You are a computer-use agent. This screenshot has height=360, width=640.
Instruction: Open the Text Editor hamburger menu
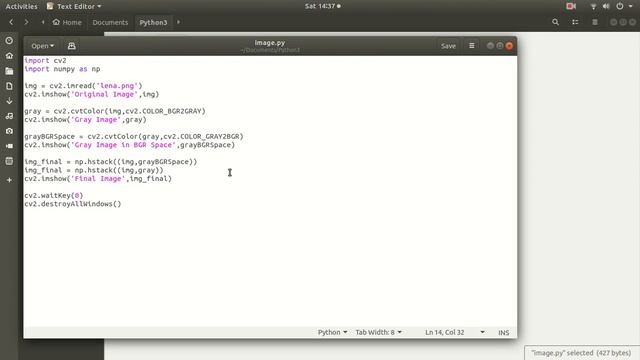[471, 46]
